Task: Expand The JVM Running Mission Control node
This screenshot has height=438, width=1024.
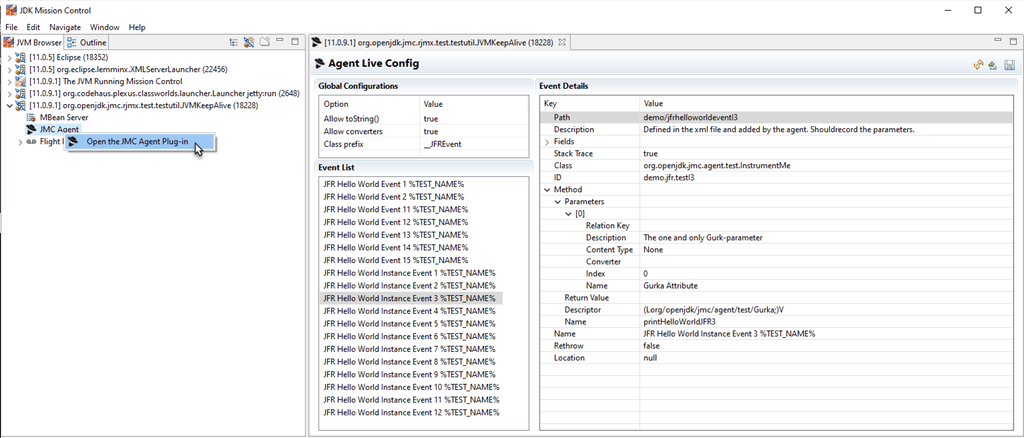Action: click(x=9, y=82)
